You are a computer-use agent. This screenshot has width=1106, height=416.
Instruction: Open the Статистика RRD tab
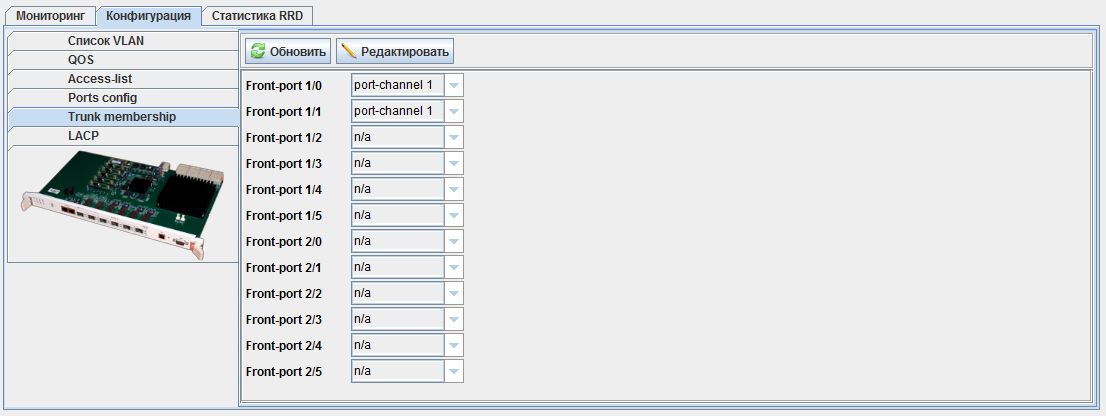[x=258, y=16]
